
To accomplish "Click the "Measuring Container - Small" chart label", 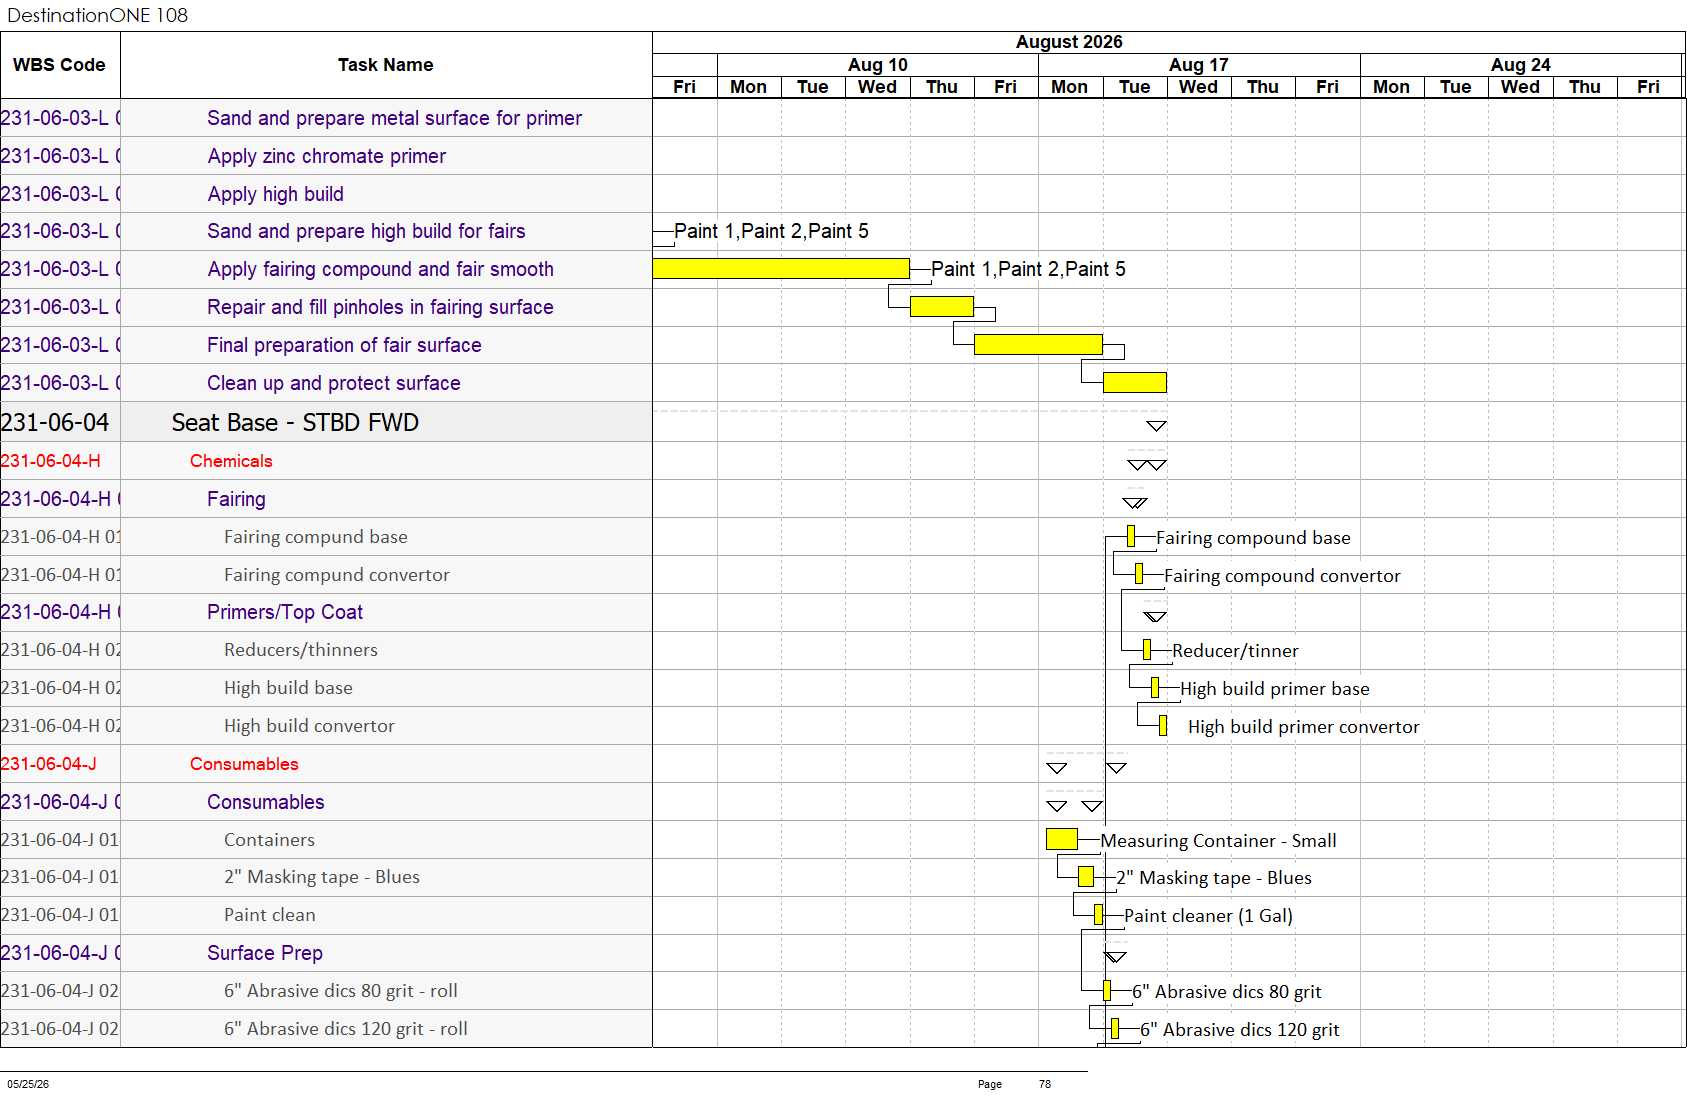I will [x=1218, y=841].
